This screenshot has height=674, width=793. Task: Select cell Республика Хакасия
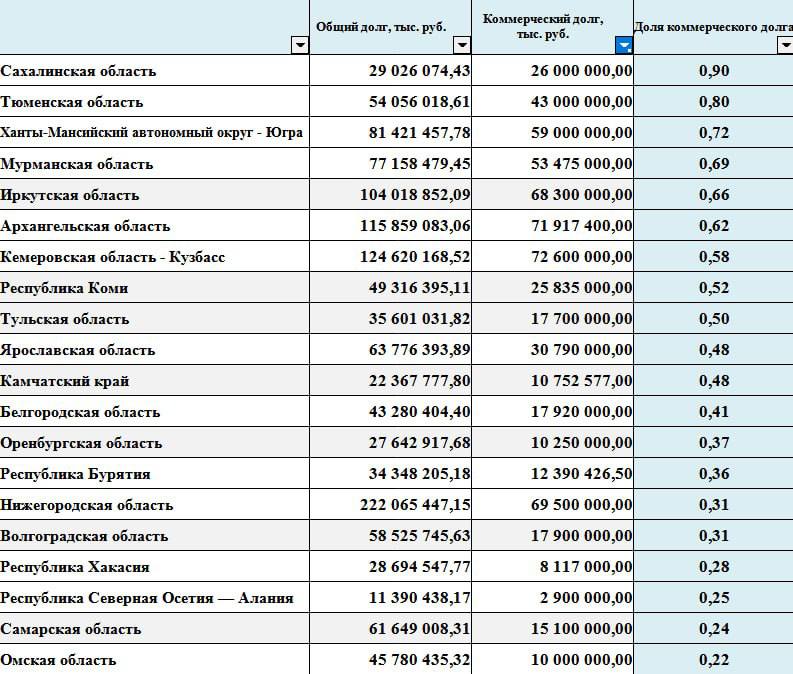(x=154, y=566)
